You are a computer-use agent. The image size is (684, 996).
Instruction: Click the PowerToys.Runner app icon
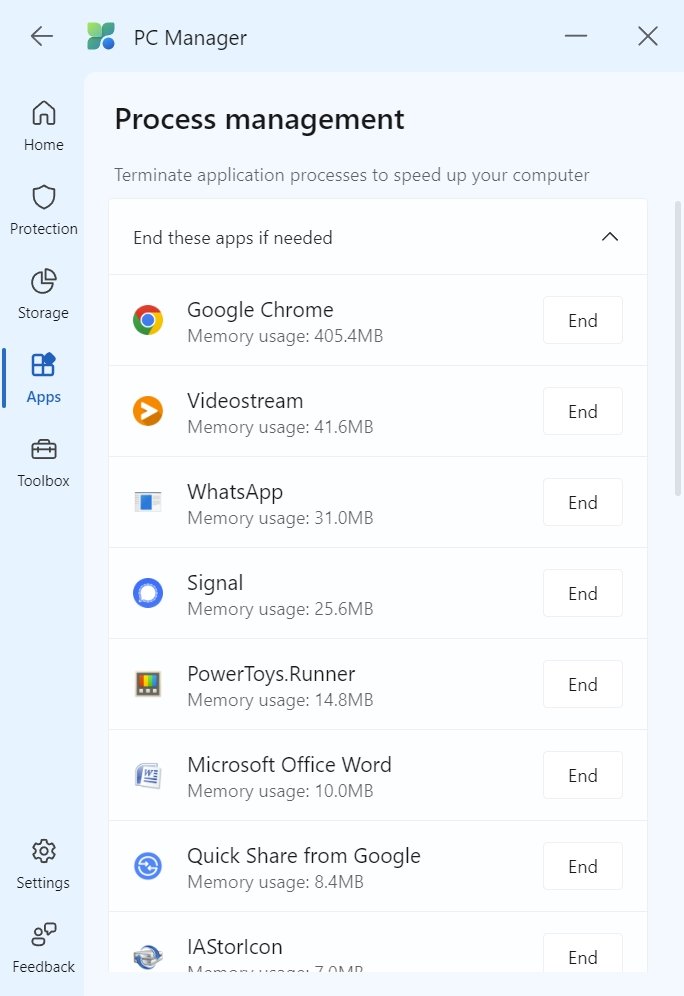pos(148,685)
